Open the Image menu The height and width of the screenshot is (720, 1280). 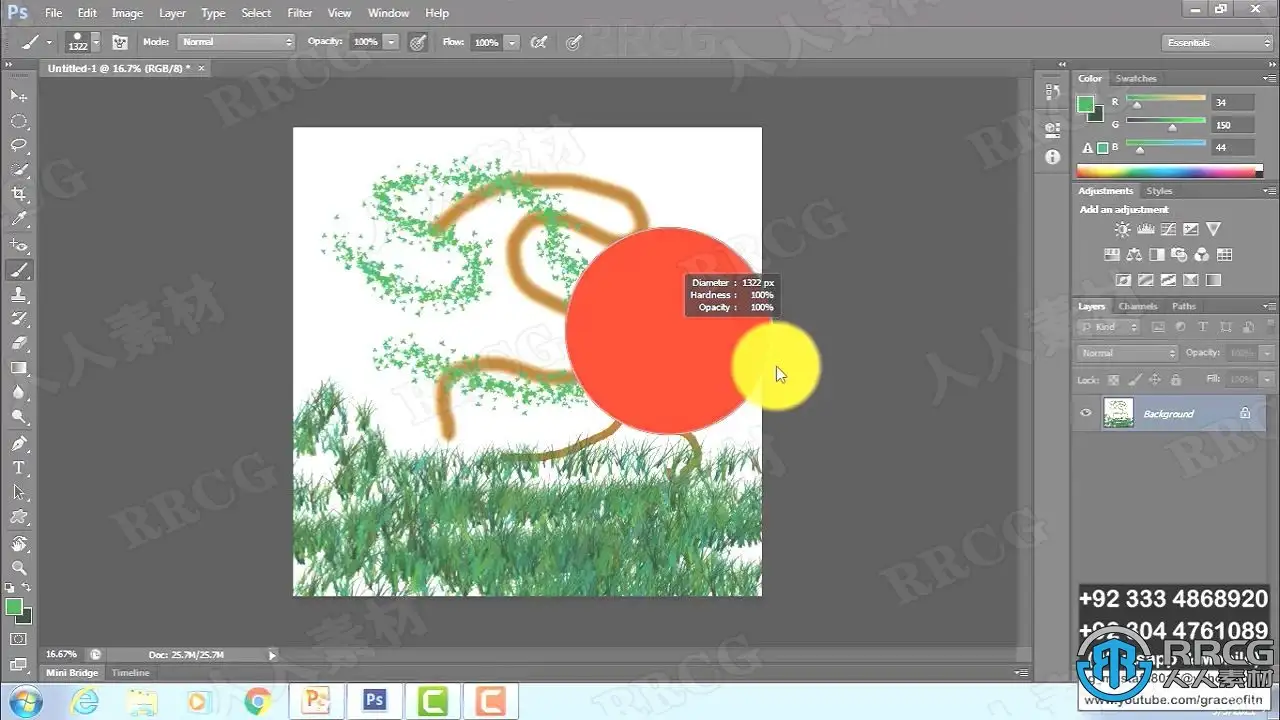pyautogui.click(x=127, y=13)
